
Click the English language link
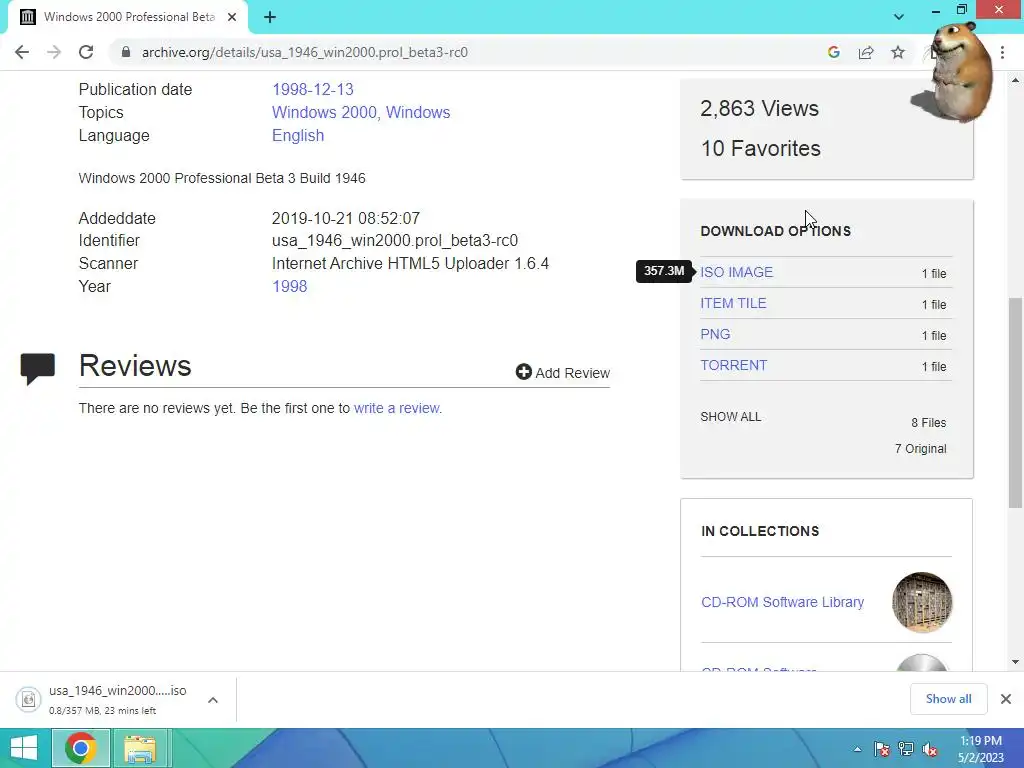click(x=298, y=135)
